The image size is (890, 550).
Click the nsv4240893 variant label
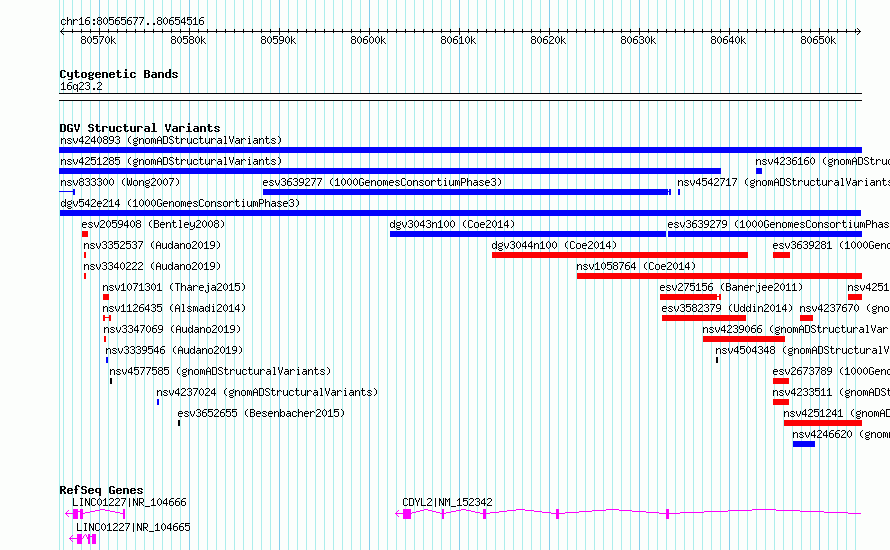click(x=171, y=140)
